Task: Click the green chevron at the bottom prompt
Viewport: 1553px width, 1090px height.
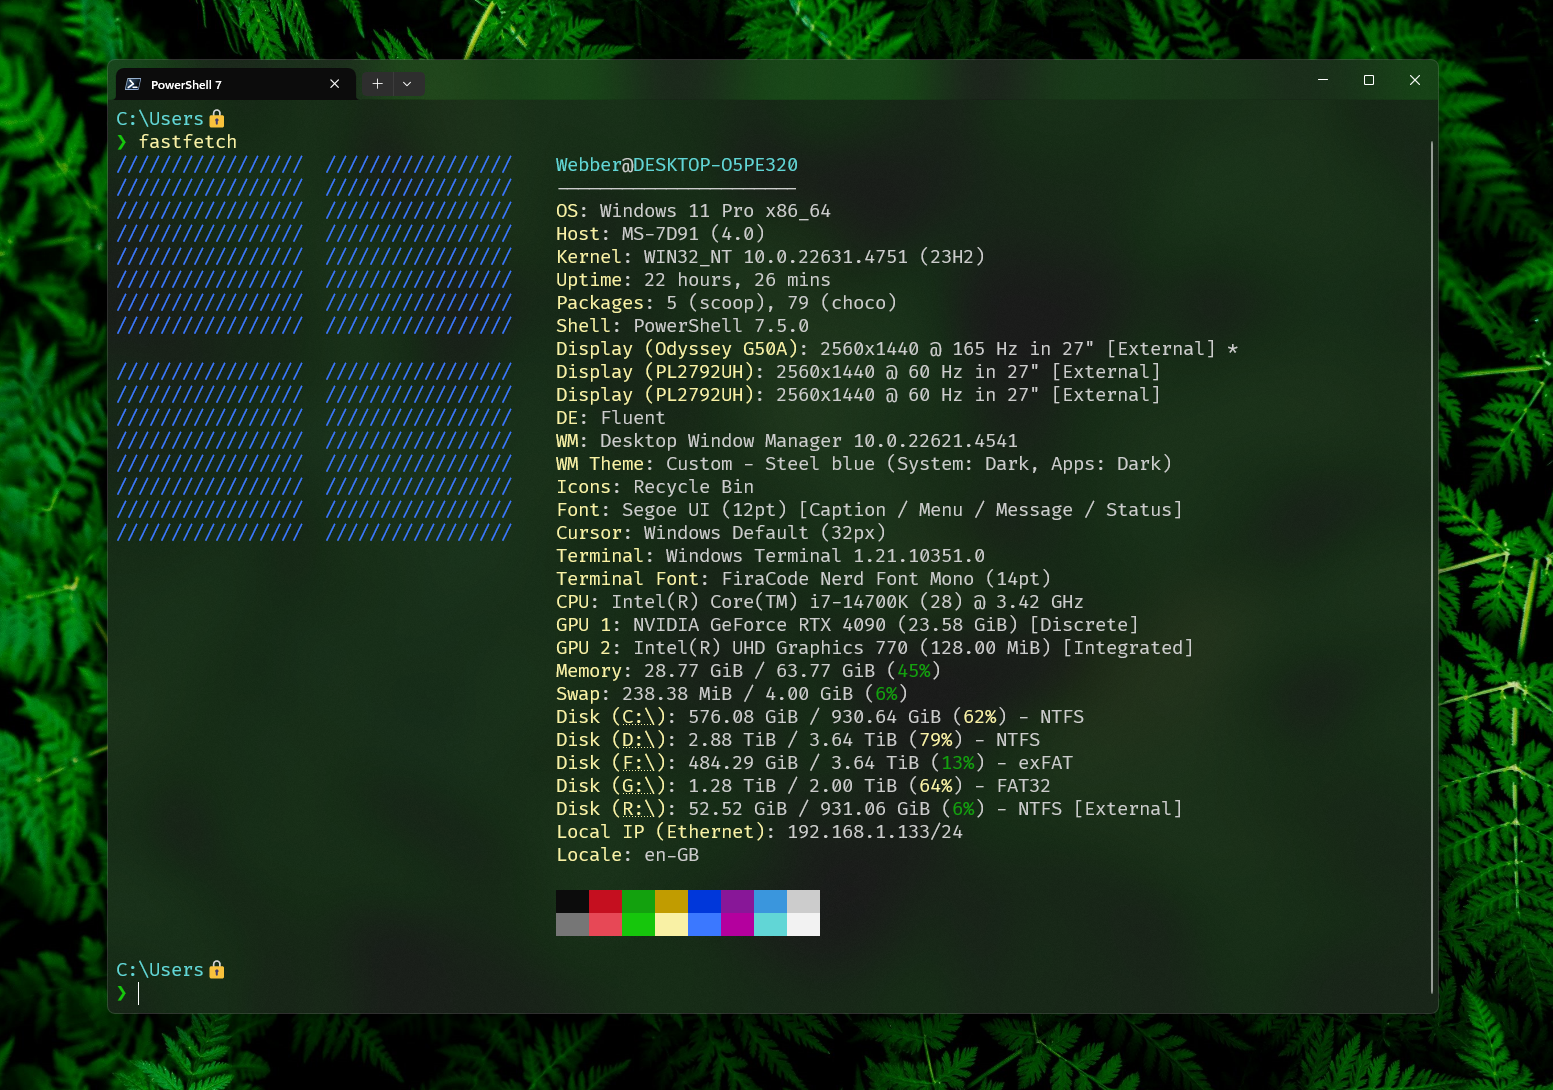Action: (x=122, y=993)
